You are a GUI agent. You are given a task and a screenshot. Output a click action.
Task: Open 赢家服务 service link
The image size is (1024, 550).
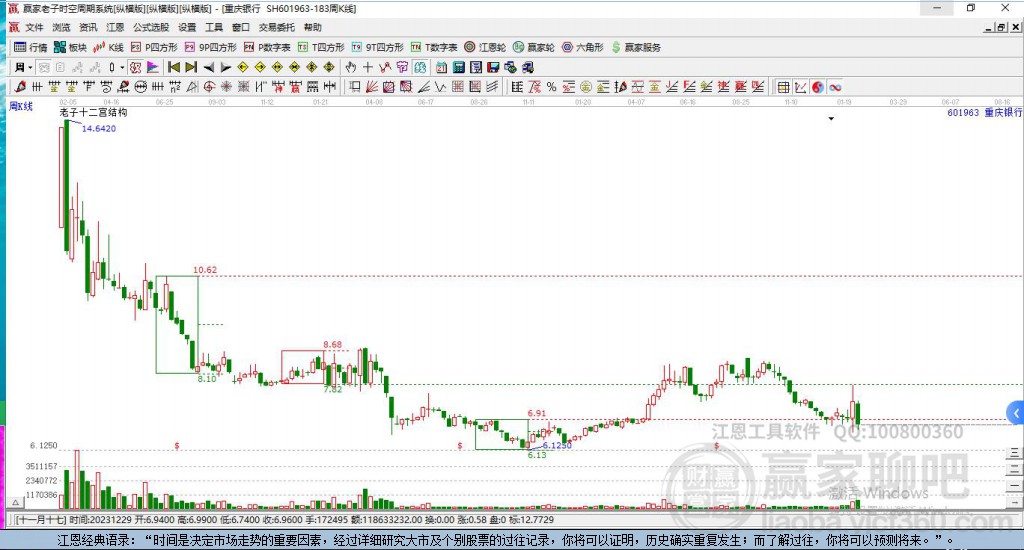pos(636,47)
